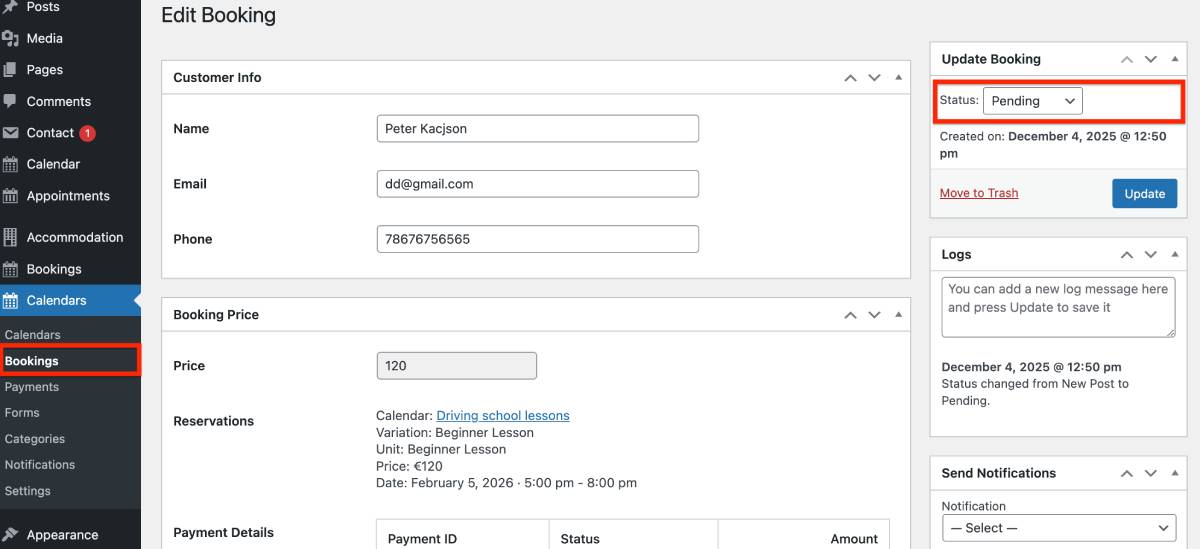Toggle the Logs panel triangle
Image resolution: width=1200 pixels, height=549 pixels.
click(1175, 255)
